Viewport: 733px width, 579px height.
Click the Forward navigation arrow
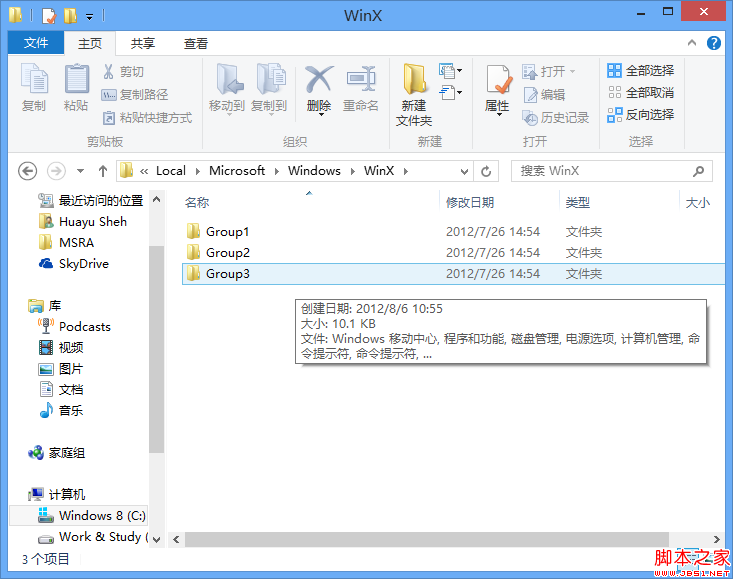click(57, 171)
